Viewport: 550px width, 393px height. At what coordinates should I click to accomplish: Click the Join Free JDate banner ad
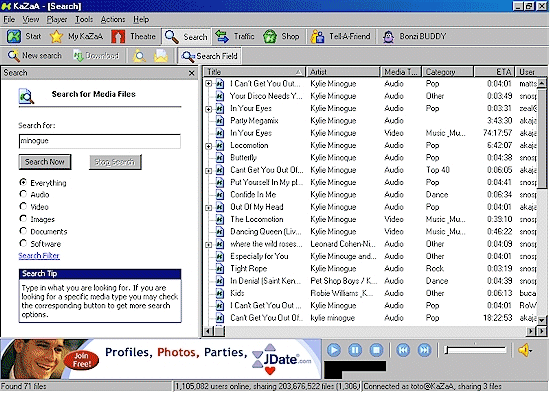pyautogui.click(x=161, y=359)
